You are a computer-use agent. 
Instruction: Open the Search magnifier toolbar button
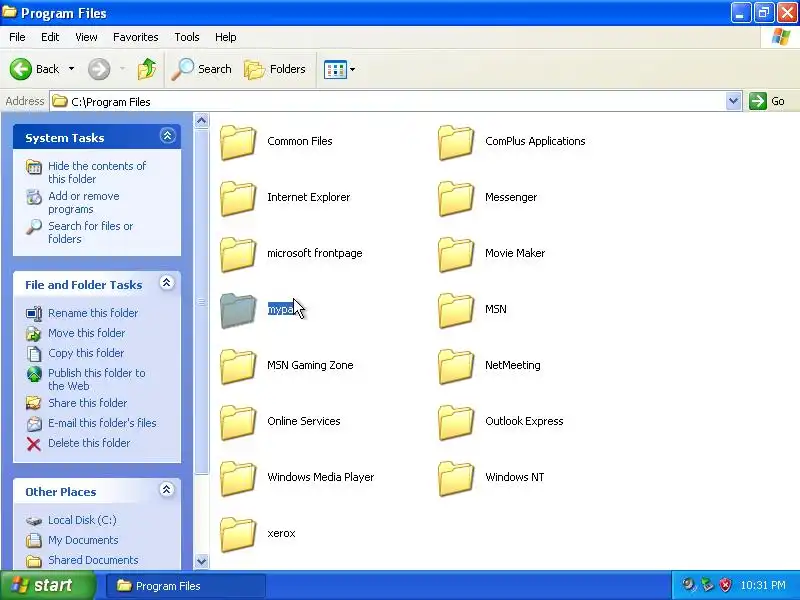202,69
